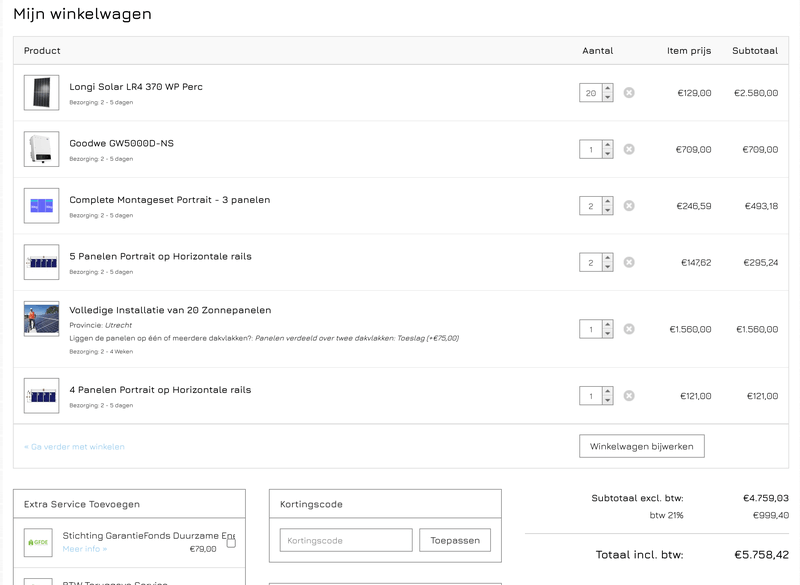Open the Volledige Installatie product link
Screen dimensions: 800x585
[170, 310]
